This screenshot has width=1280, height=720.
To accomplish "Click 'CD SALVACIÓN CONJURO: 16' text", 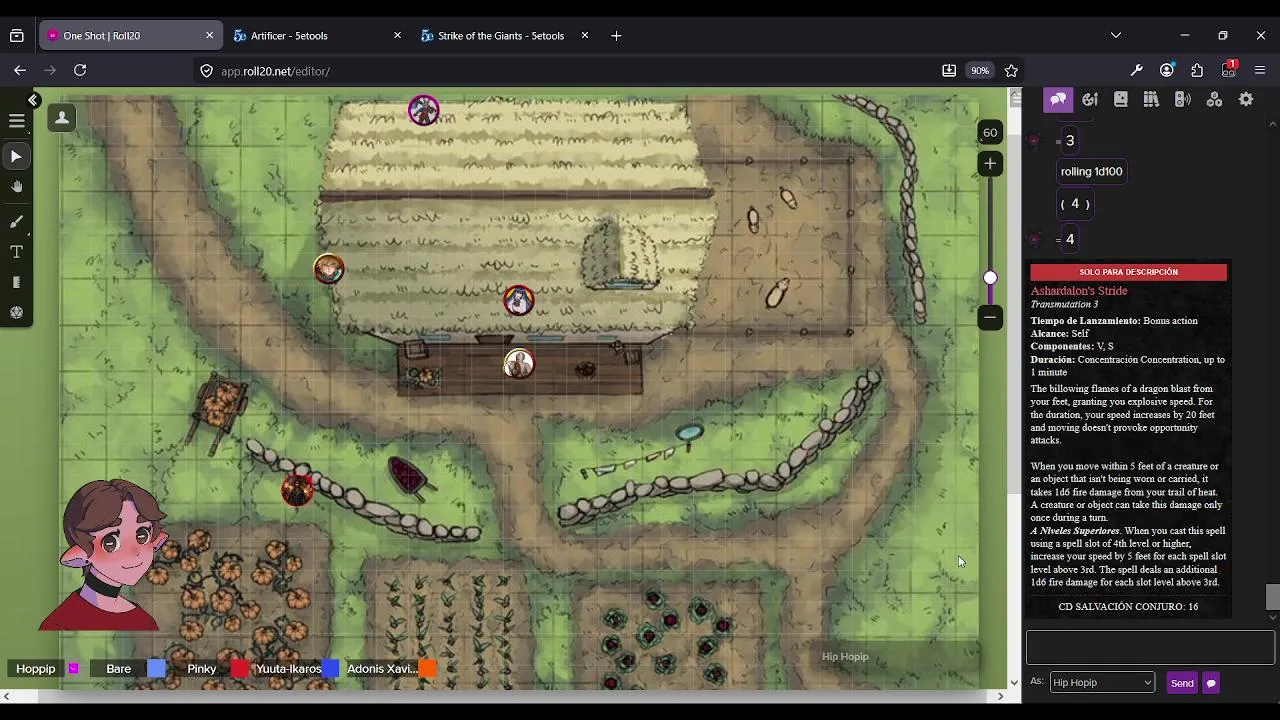I will point(1128,607).
